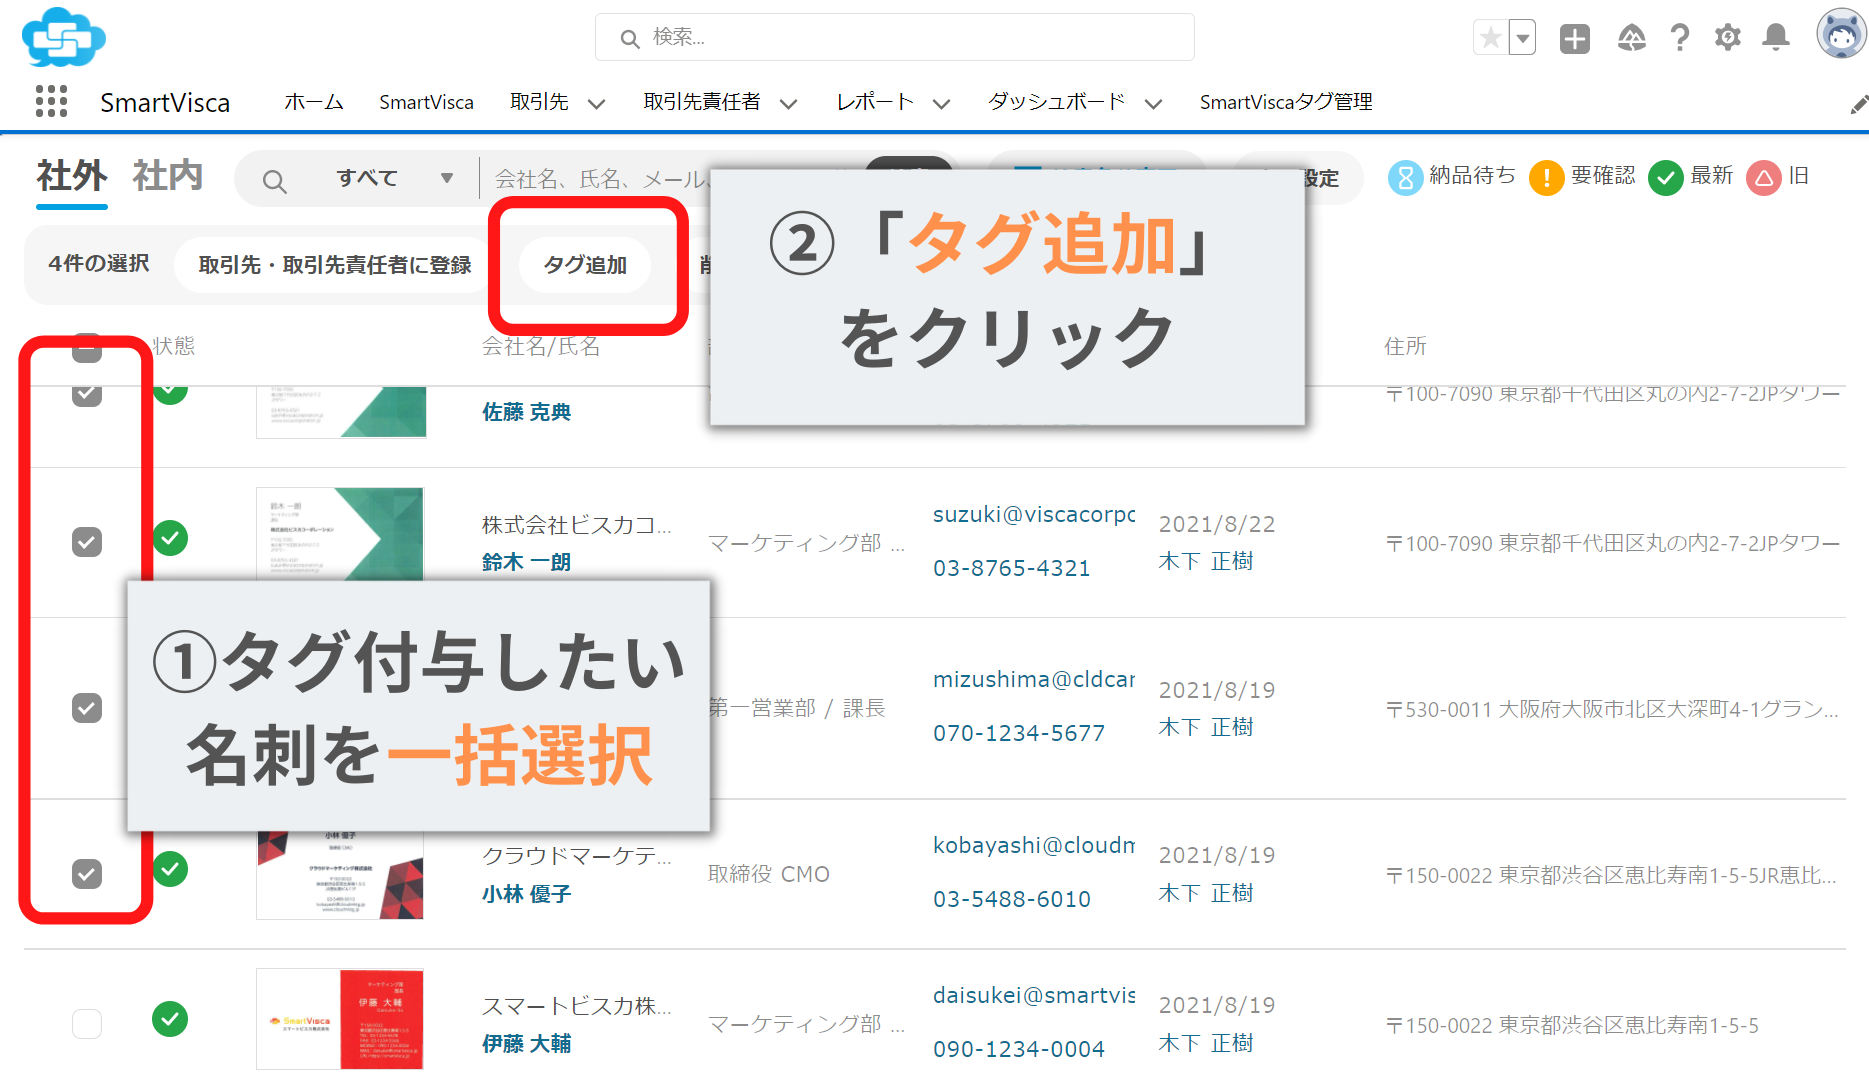Open the user profile avatar

1841,34
